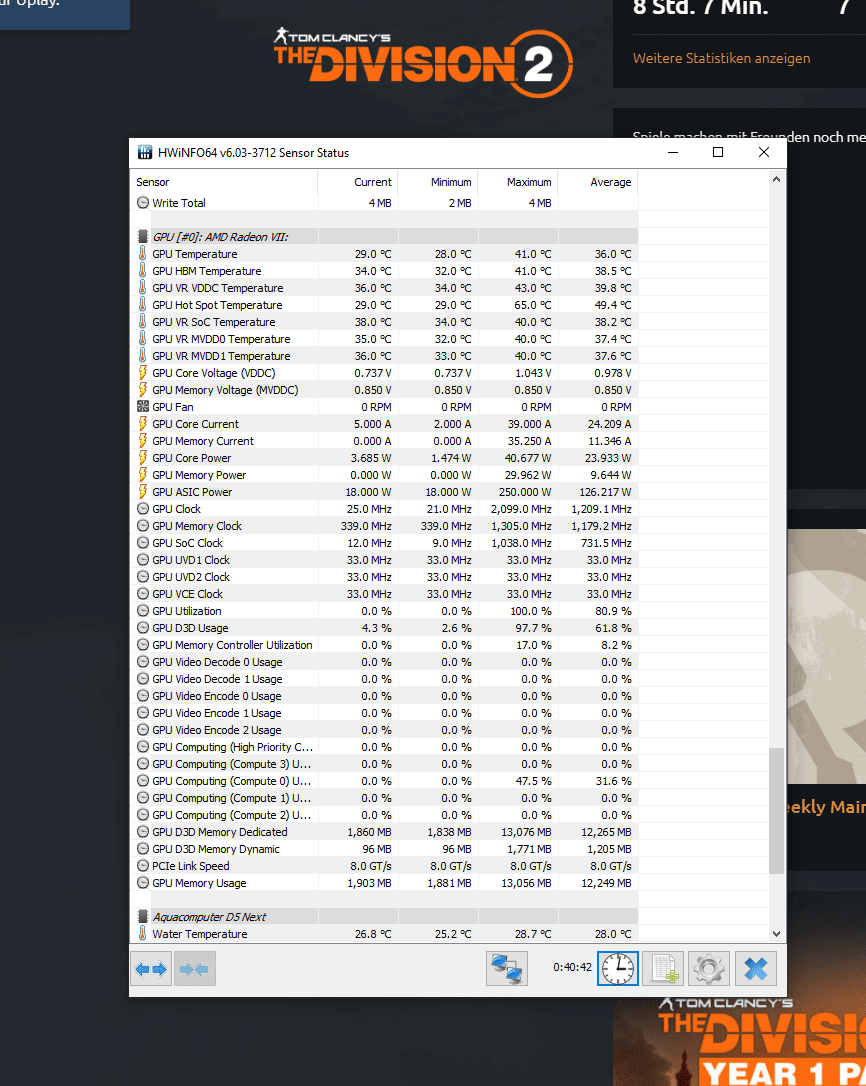Select the 'GPU Video Decode 0 Usage' row

[x=385, y=661]
